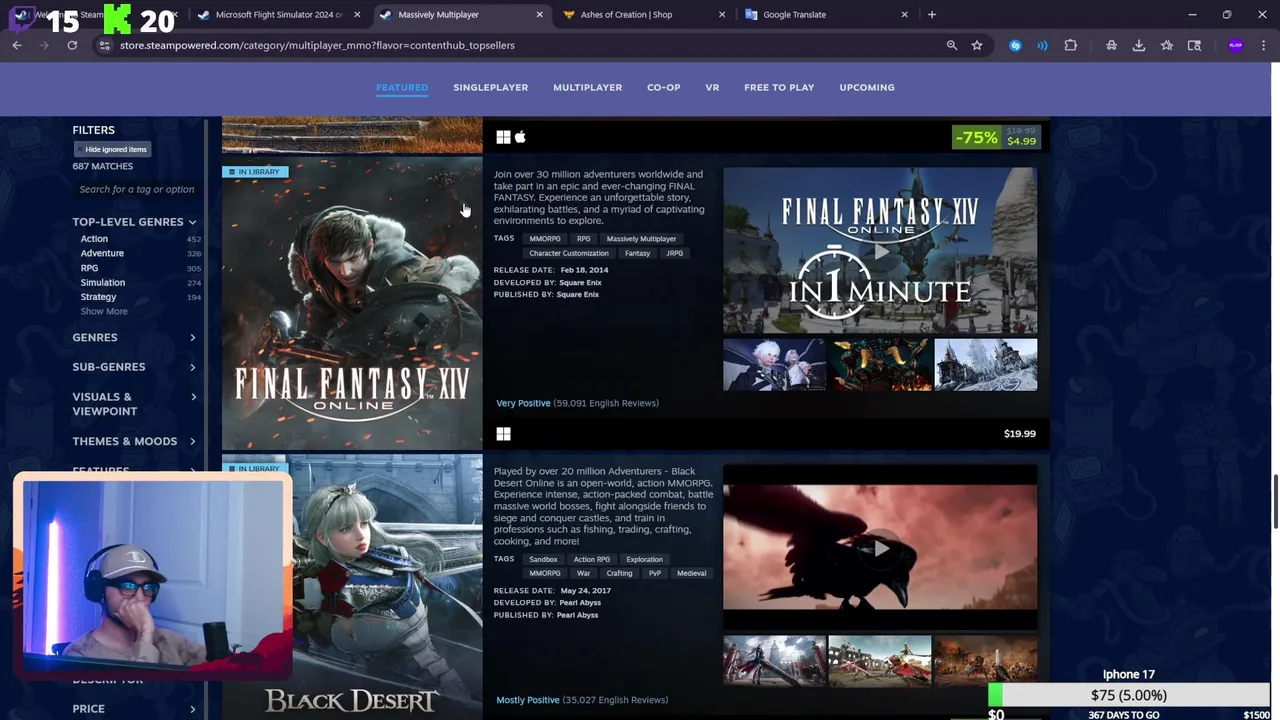
Task: Click In Library badge on Final Fantasy XIV
Action: 255,172
